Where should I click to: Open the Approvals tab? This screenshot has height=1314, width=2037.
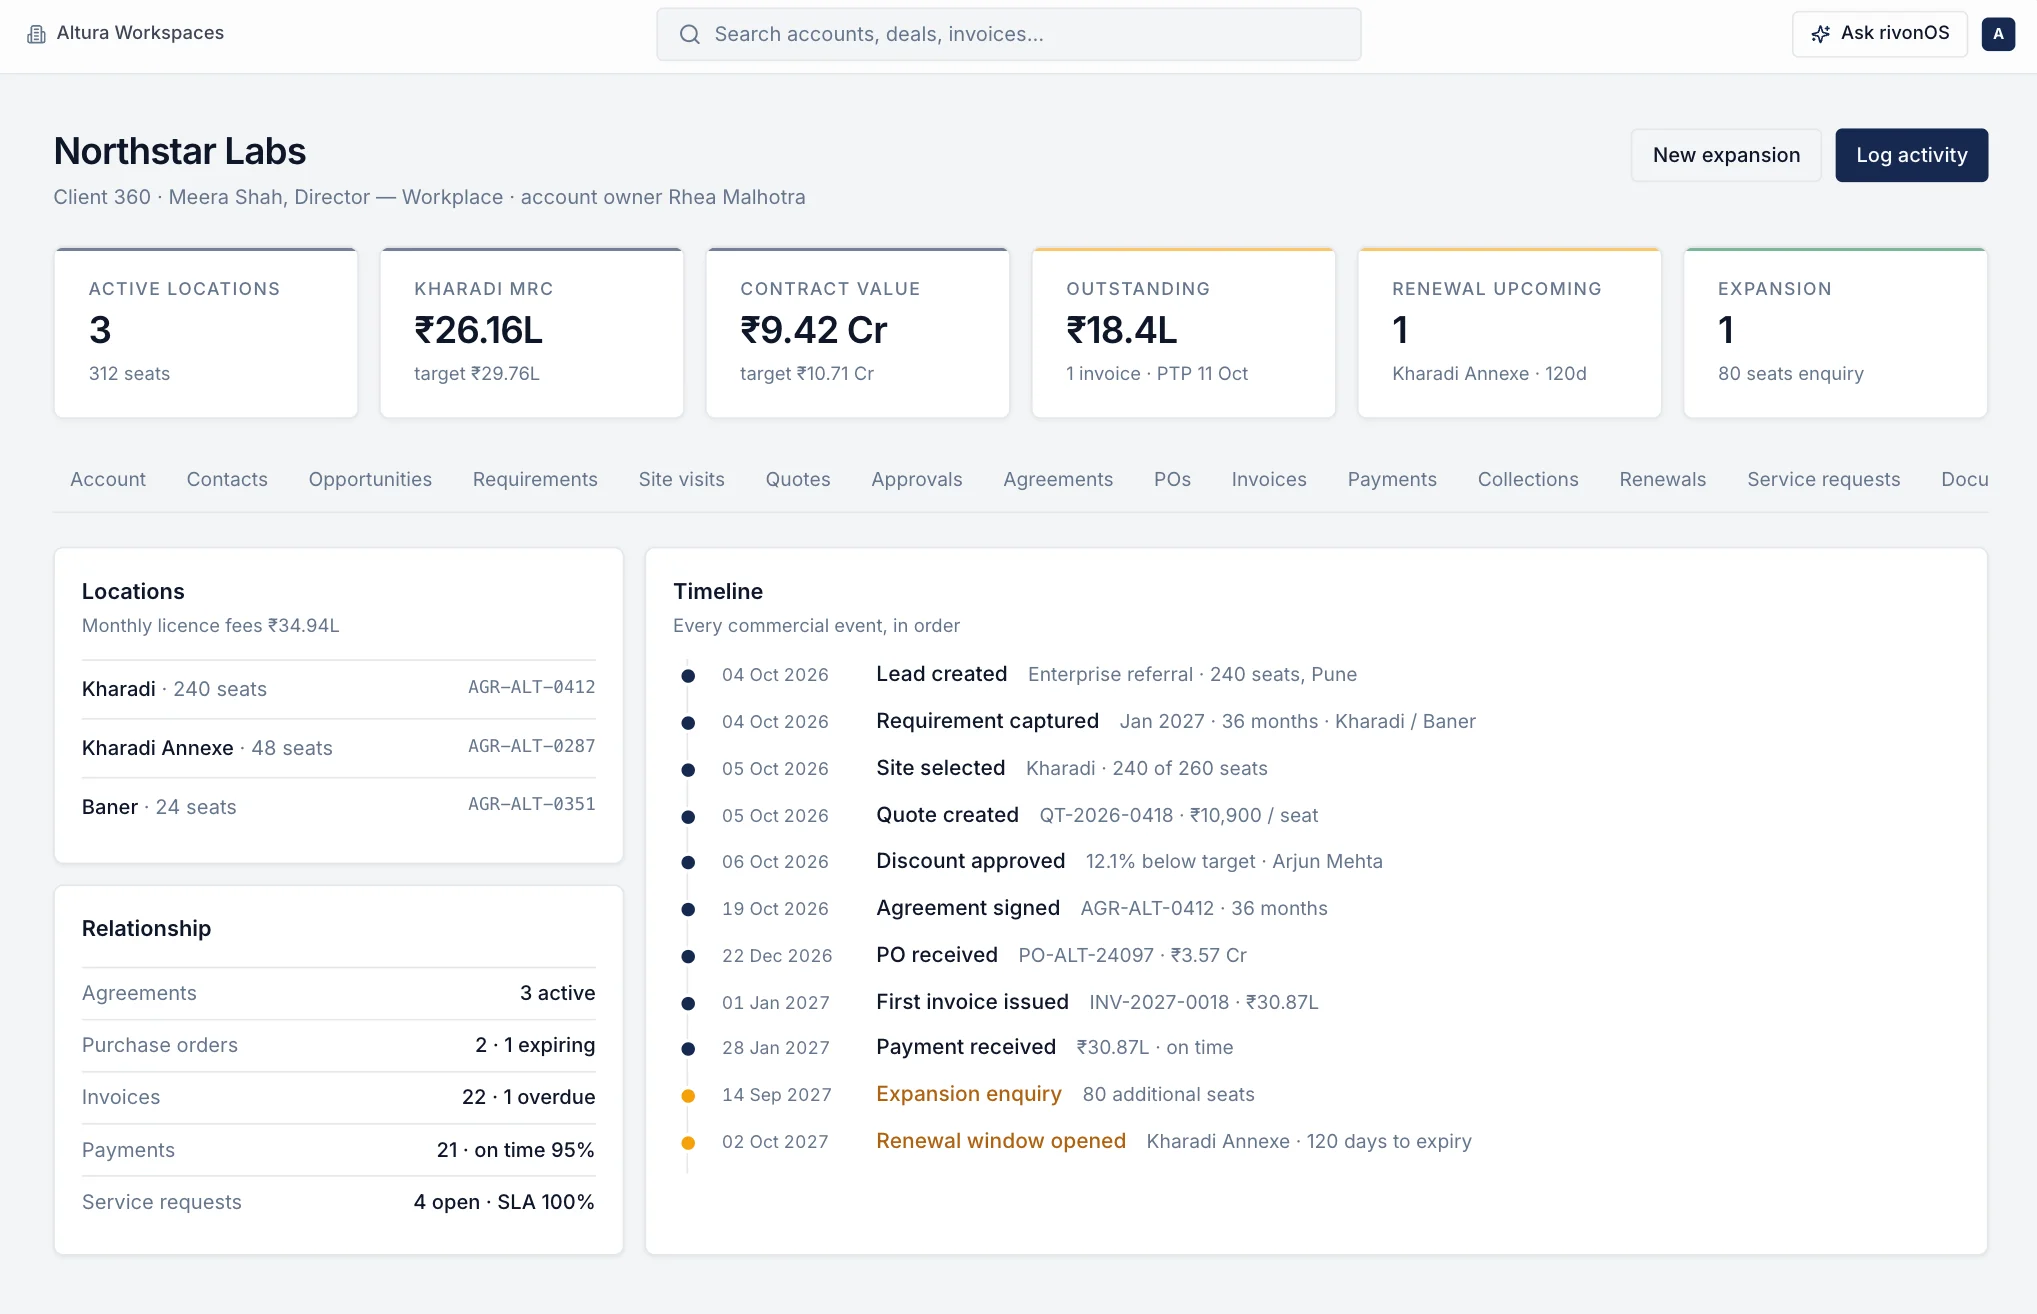(x=917, y=479)
